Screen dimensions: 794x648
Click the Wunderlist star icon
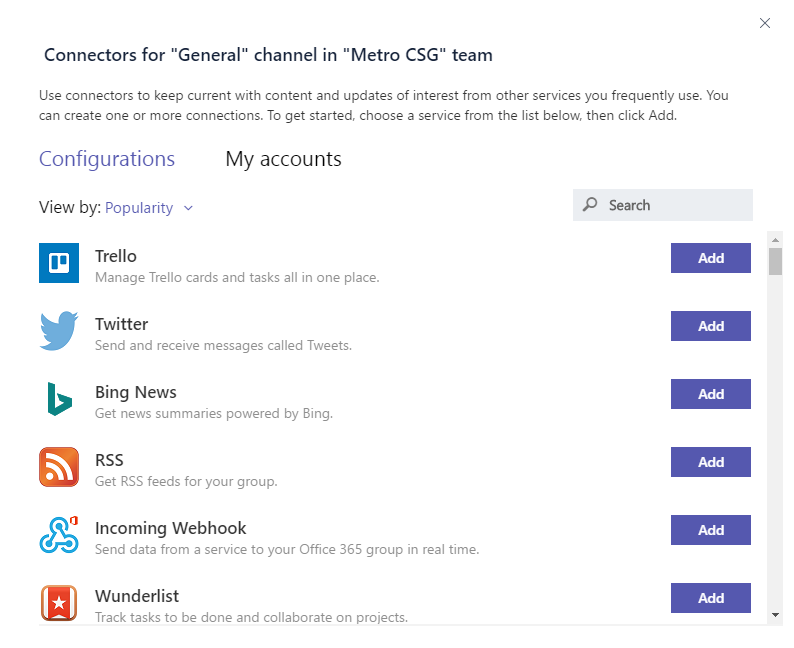click(59, 602)
